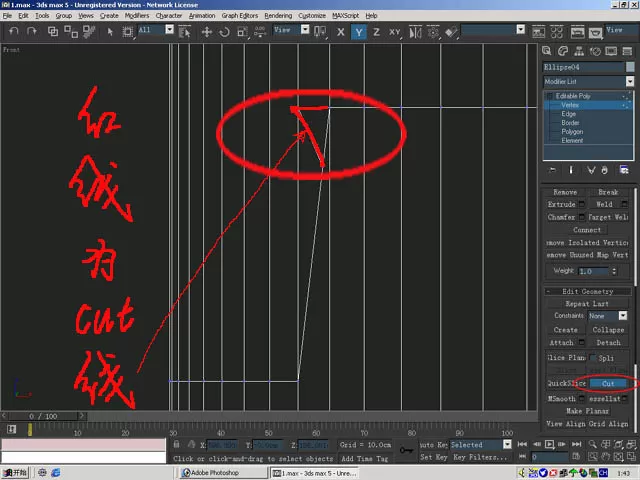
Task: Open the Rendering menu
Action: click(x=278, y=16)
